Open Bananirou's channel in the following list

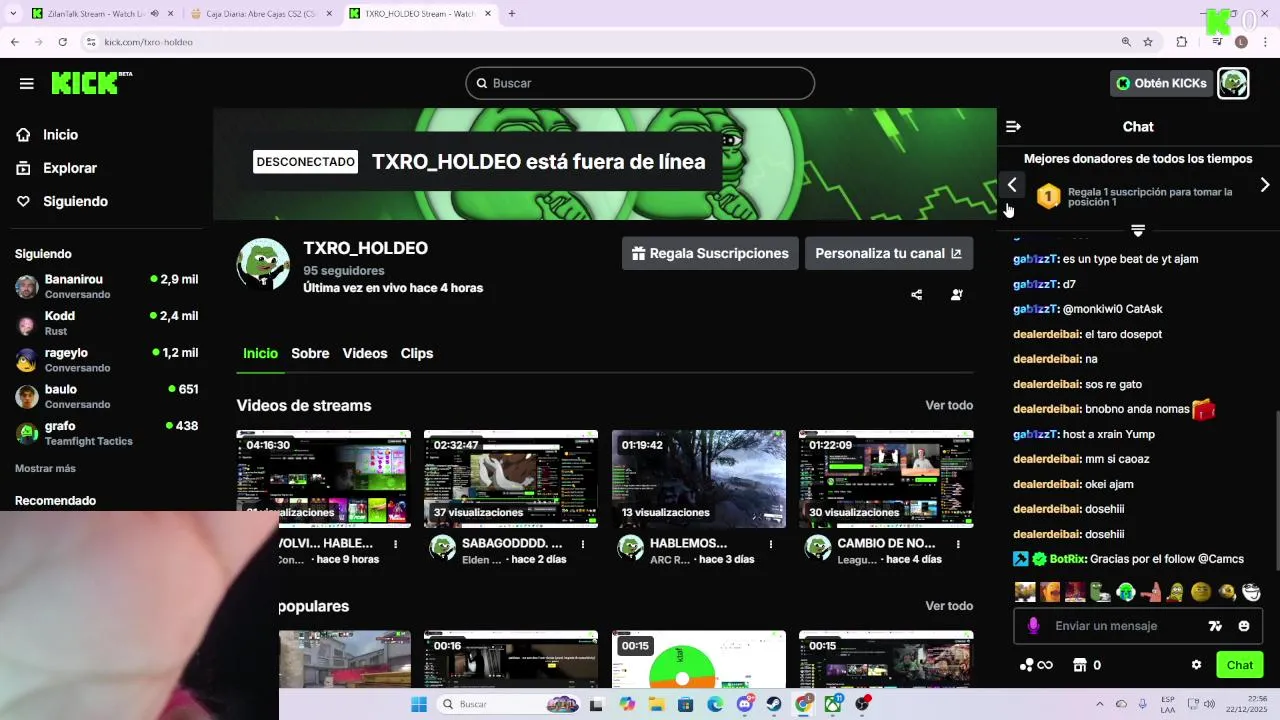pos(106,286)
